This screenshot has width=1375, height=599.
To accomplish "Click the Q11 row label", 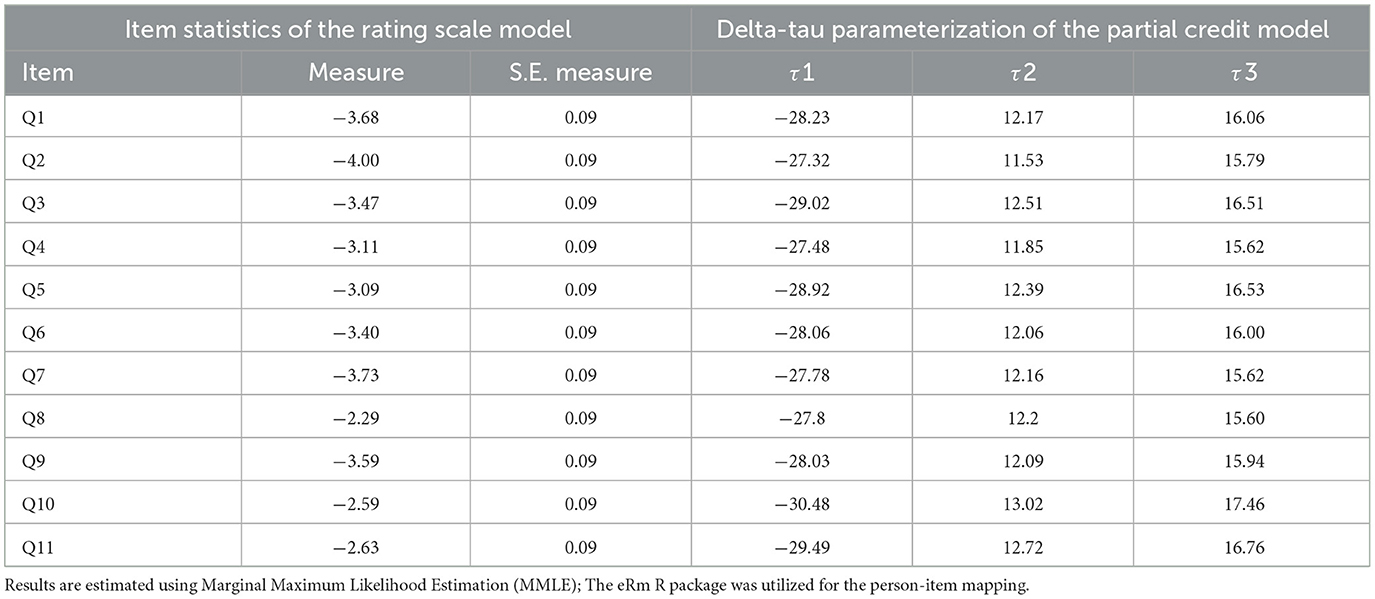I will click(x=27, y=546).
